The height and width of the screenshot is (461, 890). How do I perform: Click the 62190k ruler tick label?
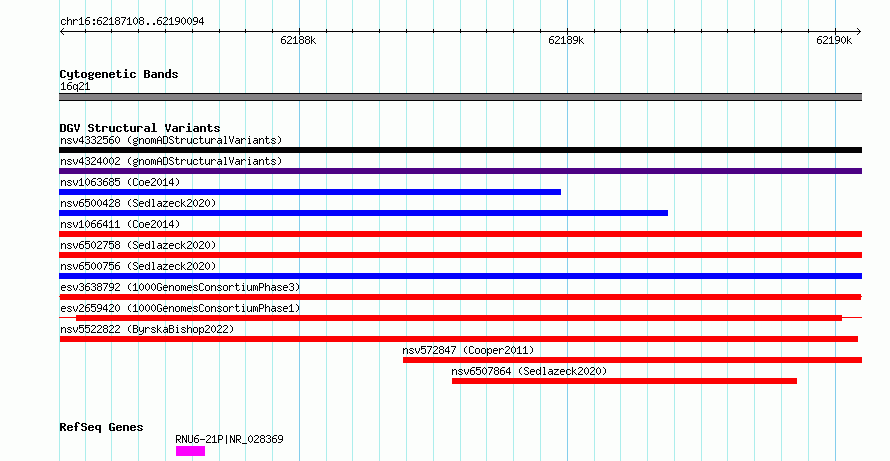point(834,40)
